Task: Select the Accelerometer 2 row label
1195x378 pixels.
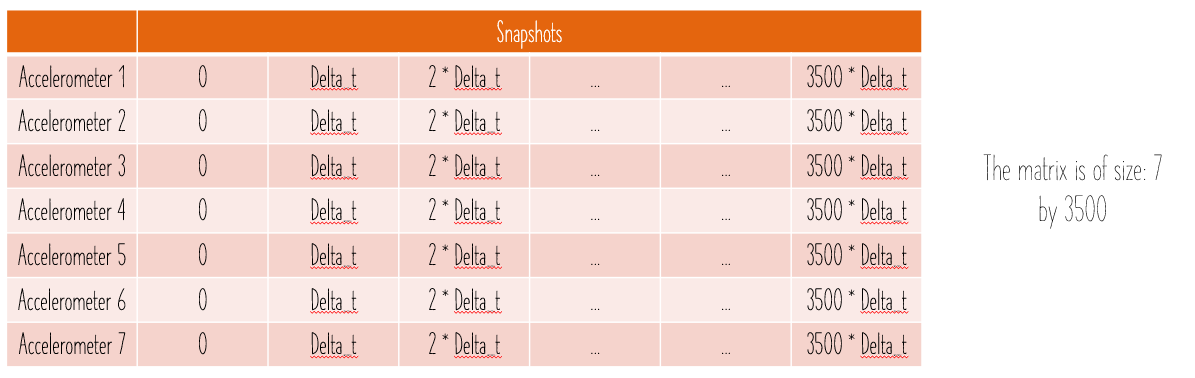Action: click(x=72, y=122)
